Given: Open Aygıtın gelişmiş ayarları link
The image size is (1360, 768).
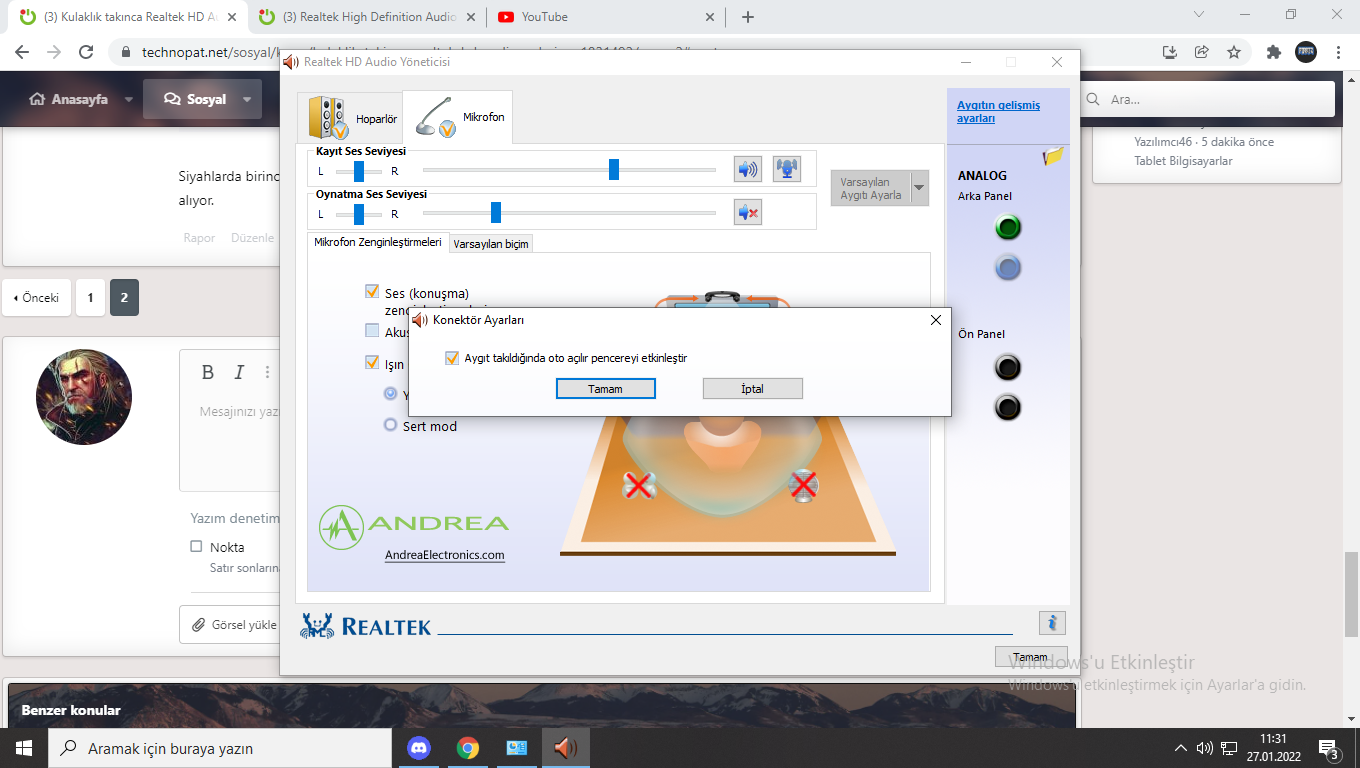Looking at the screenshot, I should [998, 112].
